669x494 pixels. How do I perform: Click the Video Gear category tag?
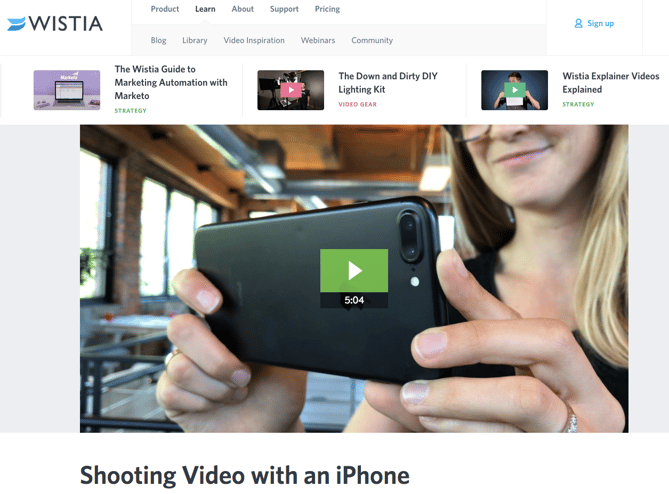358,104
